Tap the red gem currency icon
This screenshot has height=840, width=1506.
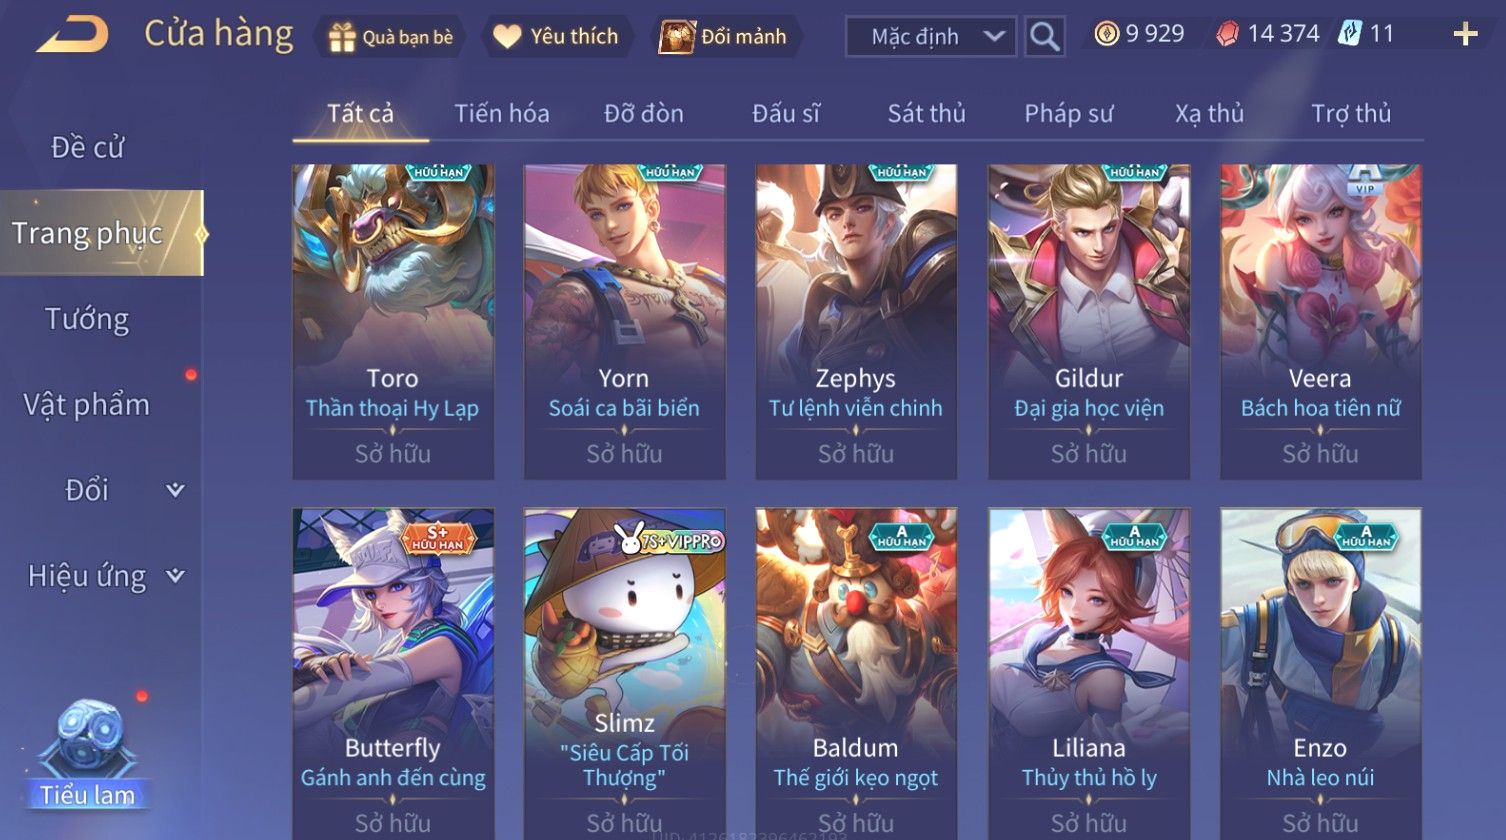(x=1227, y=35)
